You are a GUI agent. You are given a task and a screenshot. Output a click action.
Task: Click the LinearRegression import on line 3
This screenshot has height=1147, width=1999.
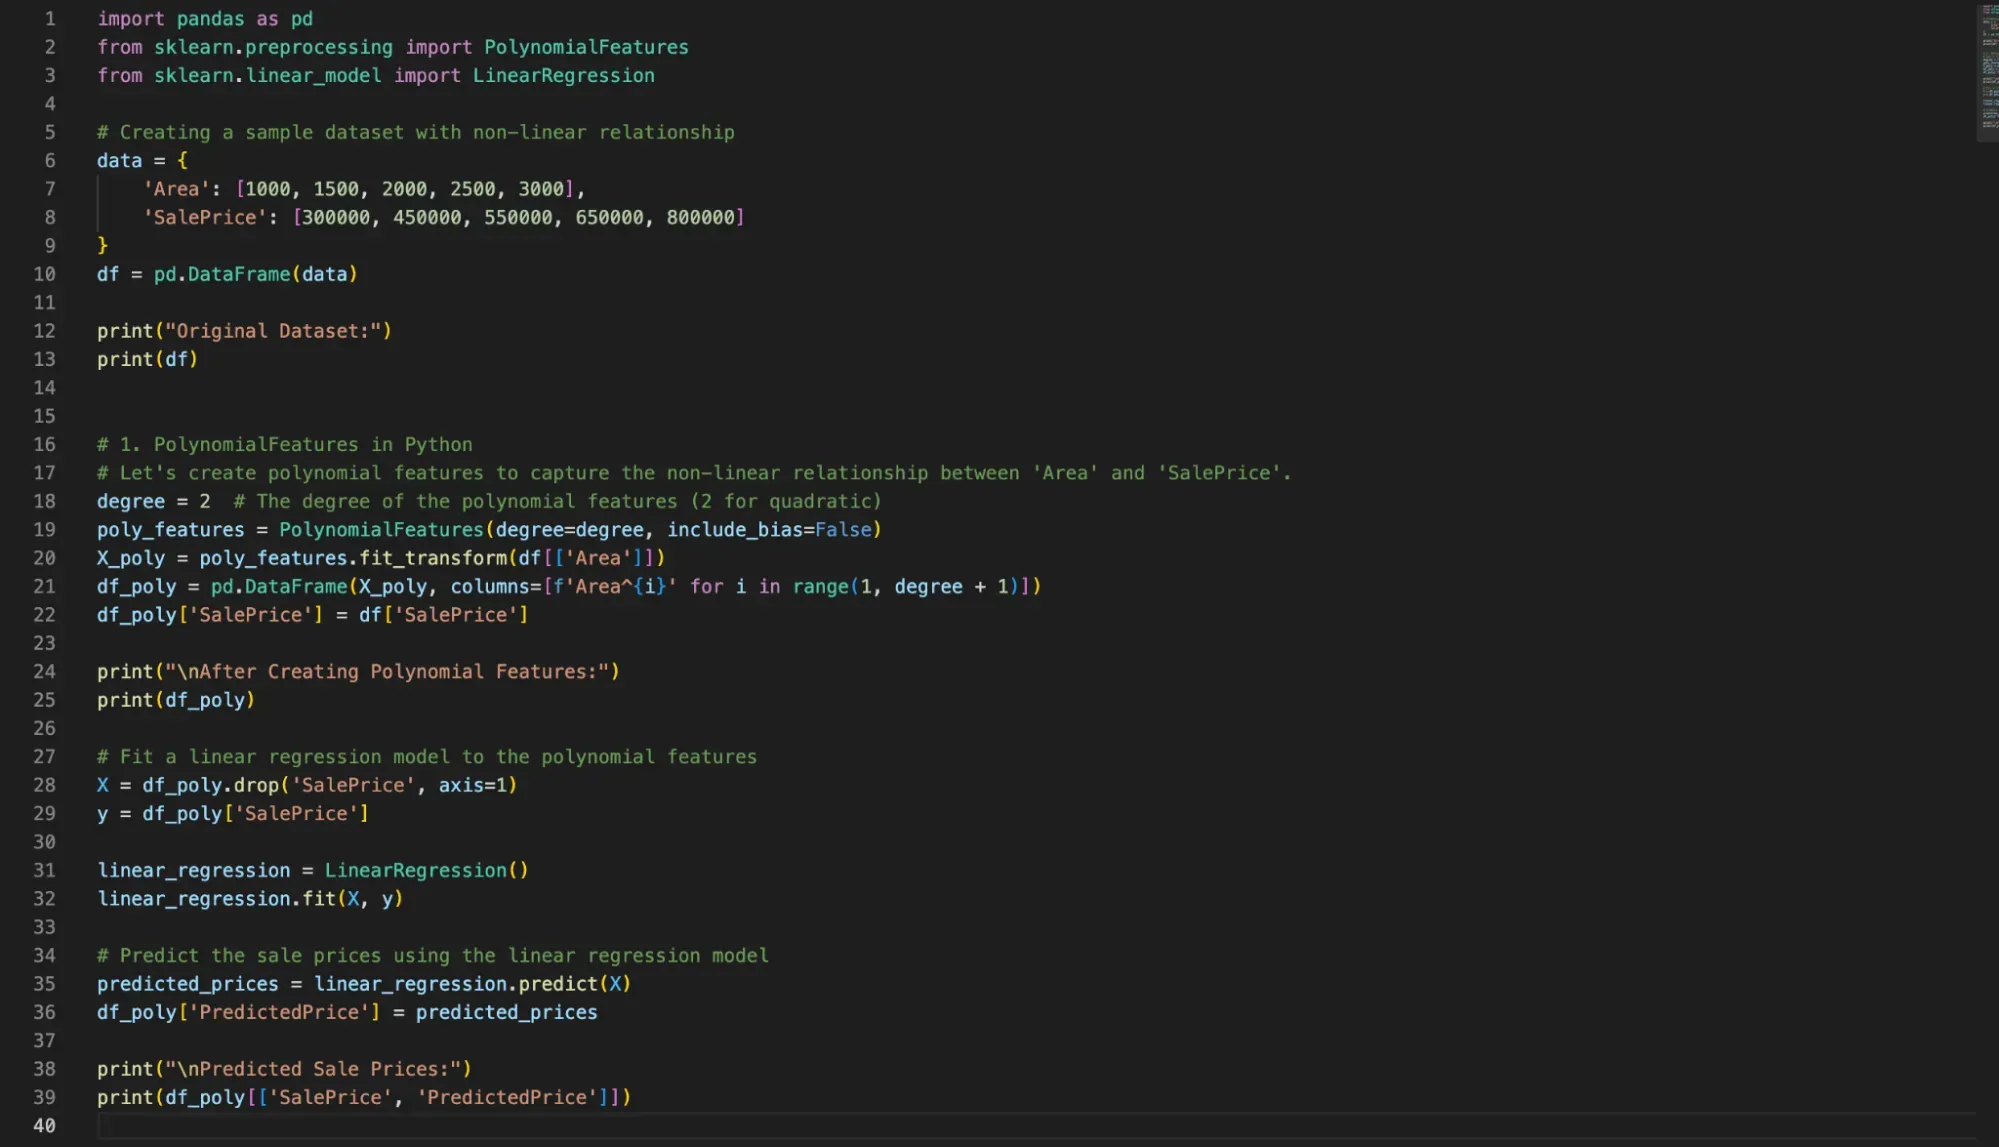(563, 75)
